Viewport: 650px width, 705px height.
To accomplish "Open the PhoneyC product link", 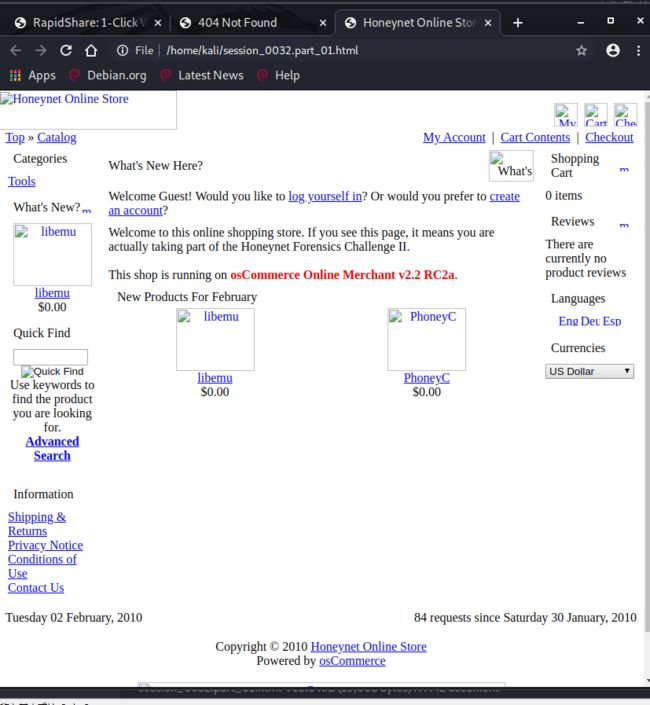I will (427, 378).
